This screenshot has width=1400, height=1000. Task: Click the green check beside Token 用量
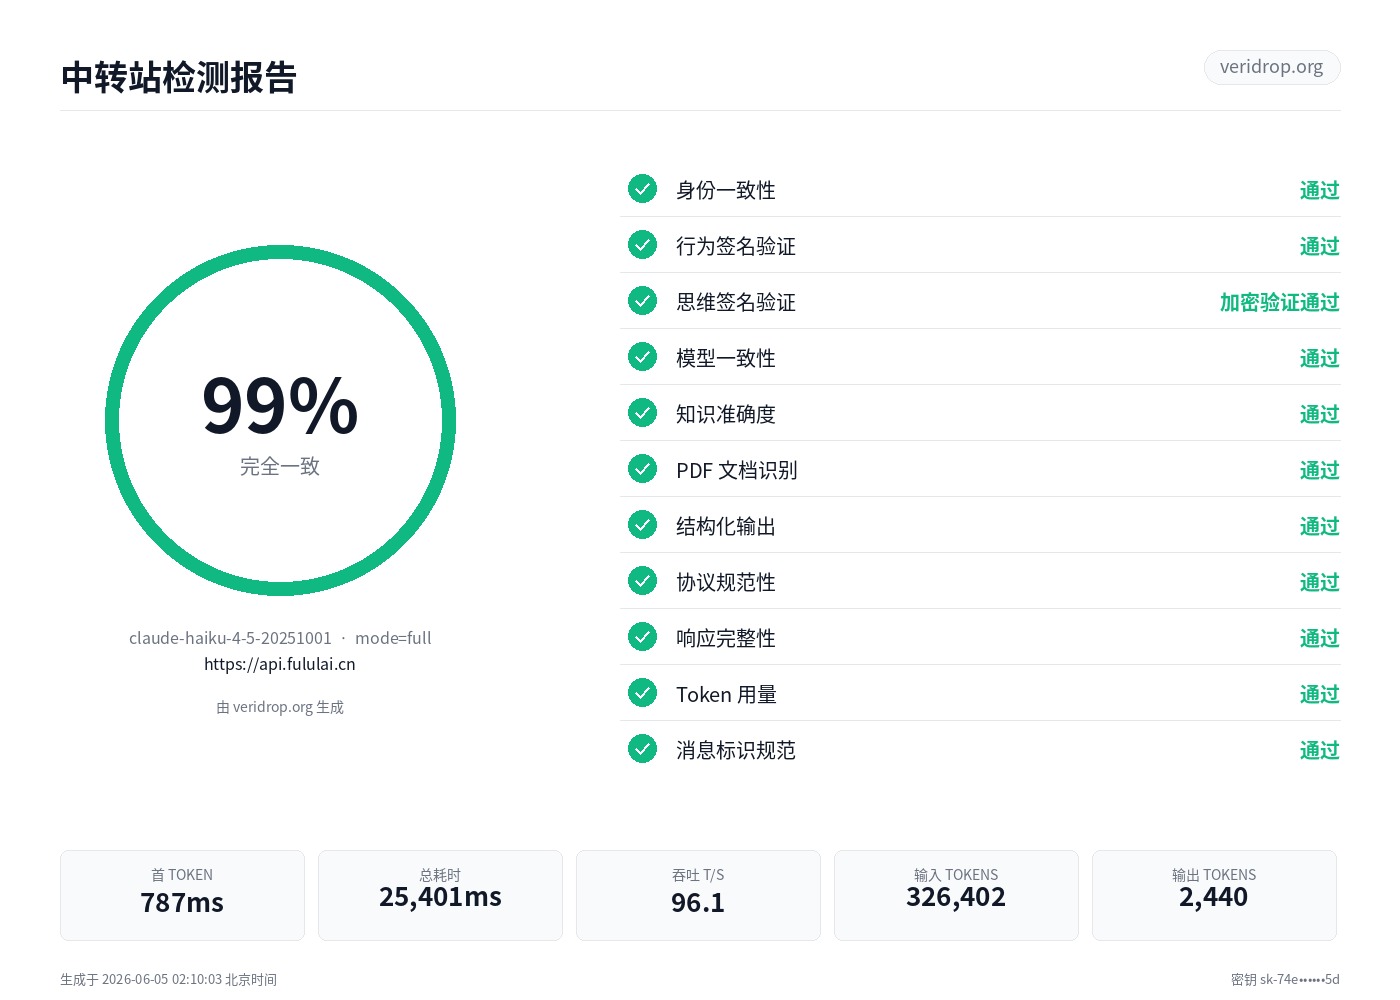tap(642, 692)
